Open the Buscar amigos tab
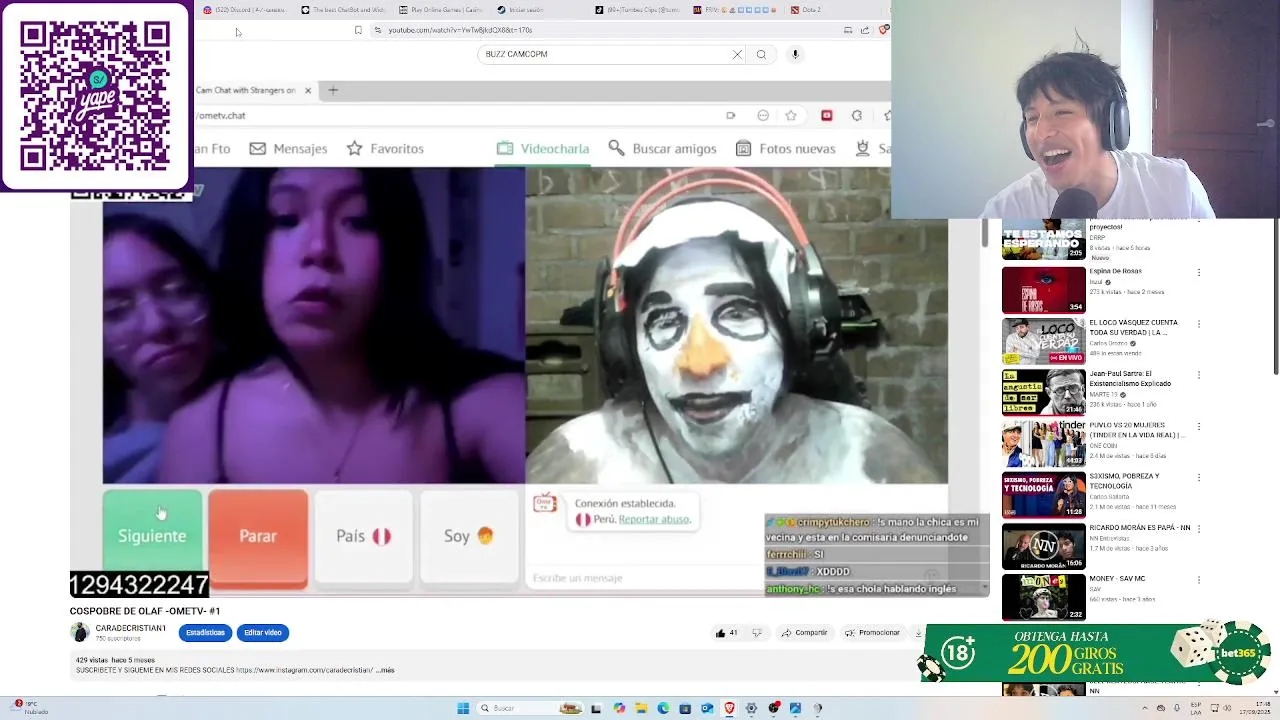This screenshot has height=720, width=1280. point(662,148)
